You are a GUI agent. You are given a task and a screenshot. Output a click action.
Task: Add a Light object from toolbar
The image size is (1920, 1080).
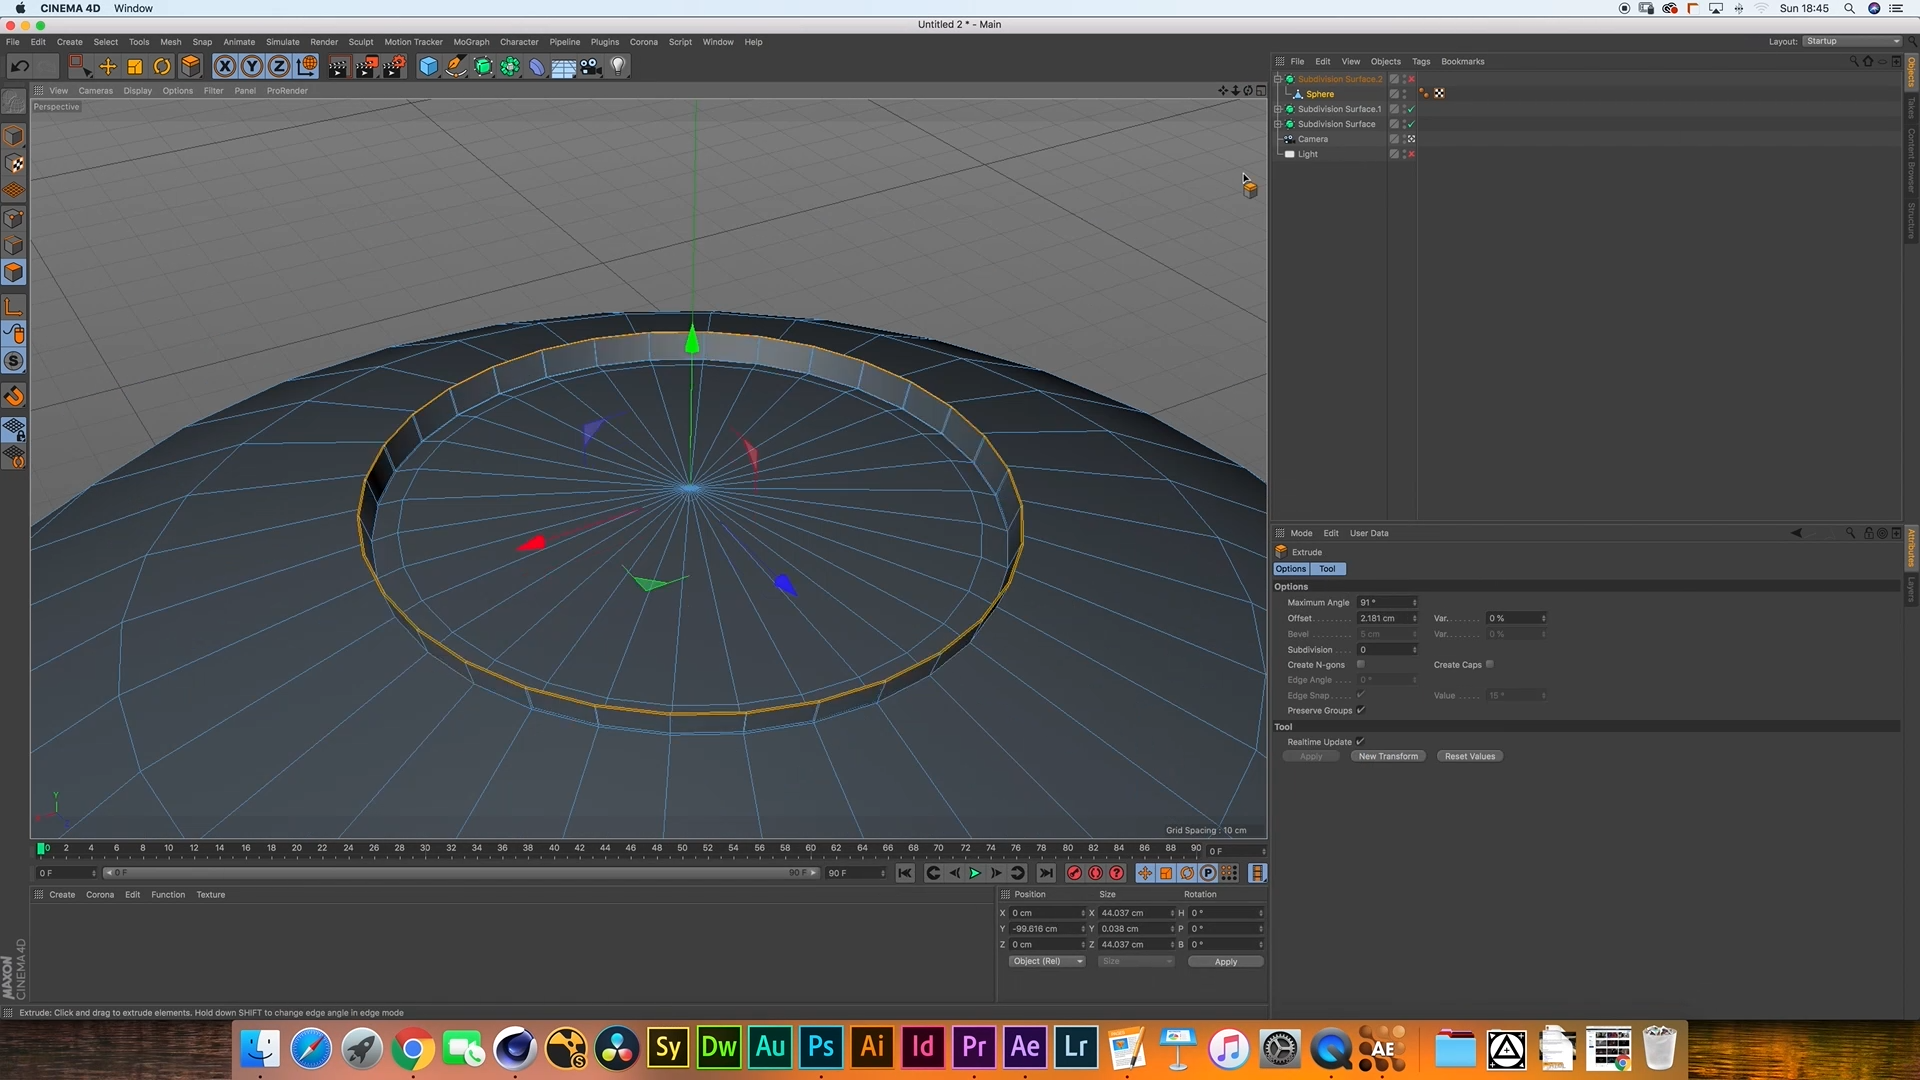(x=619, y=67)
